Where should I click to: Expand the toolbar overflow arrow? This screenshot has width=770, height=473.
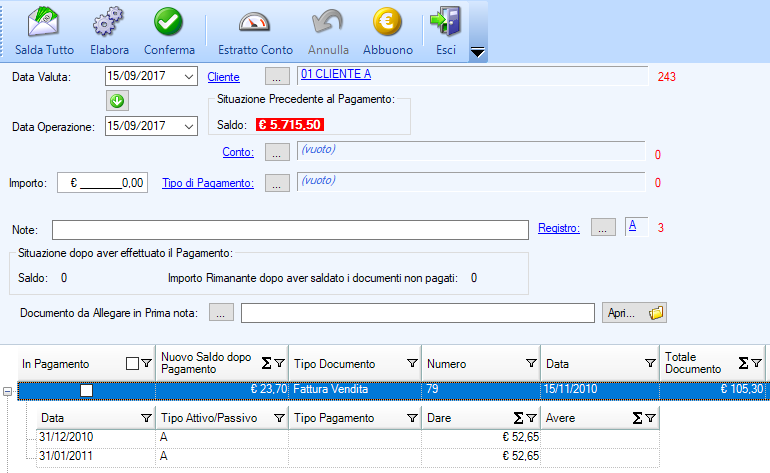point(477,52)
